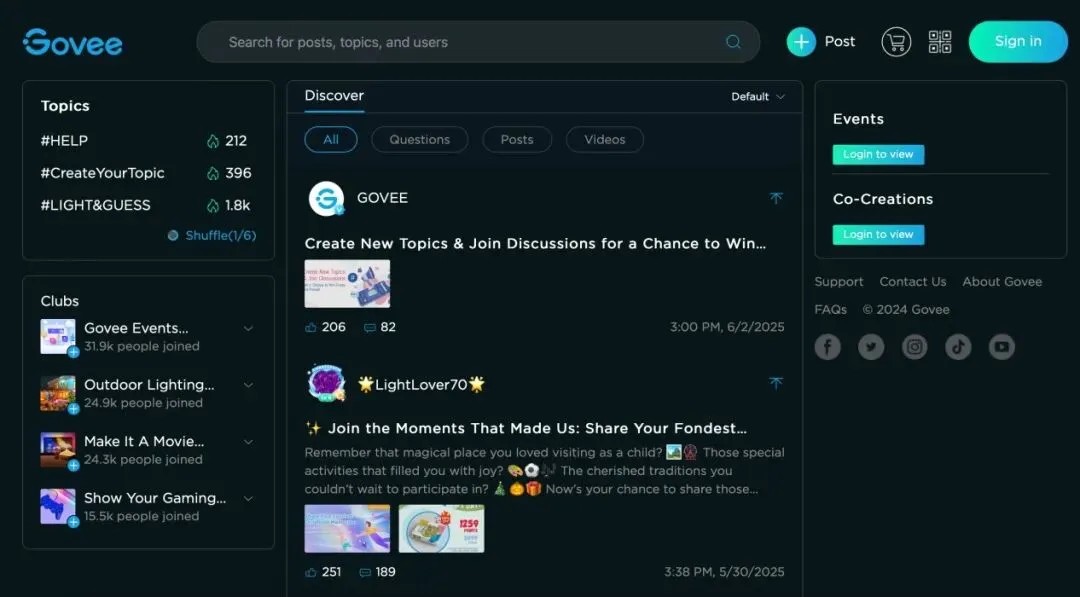Open the YouTube social icon
Viewport: 1080px width, 597px height.
tap(1001, 347)
